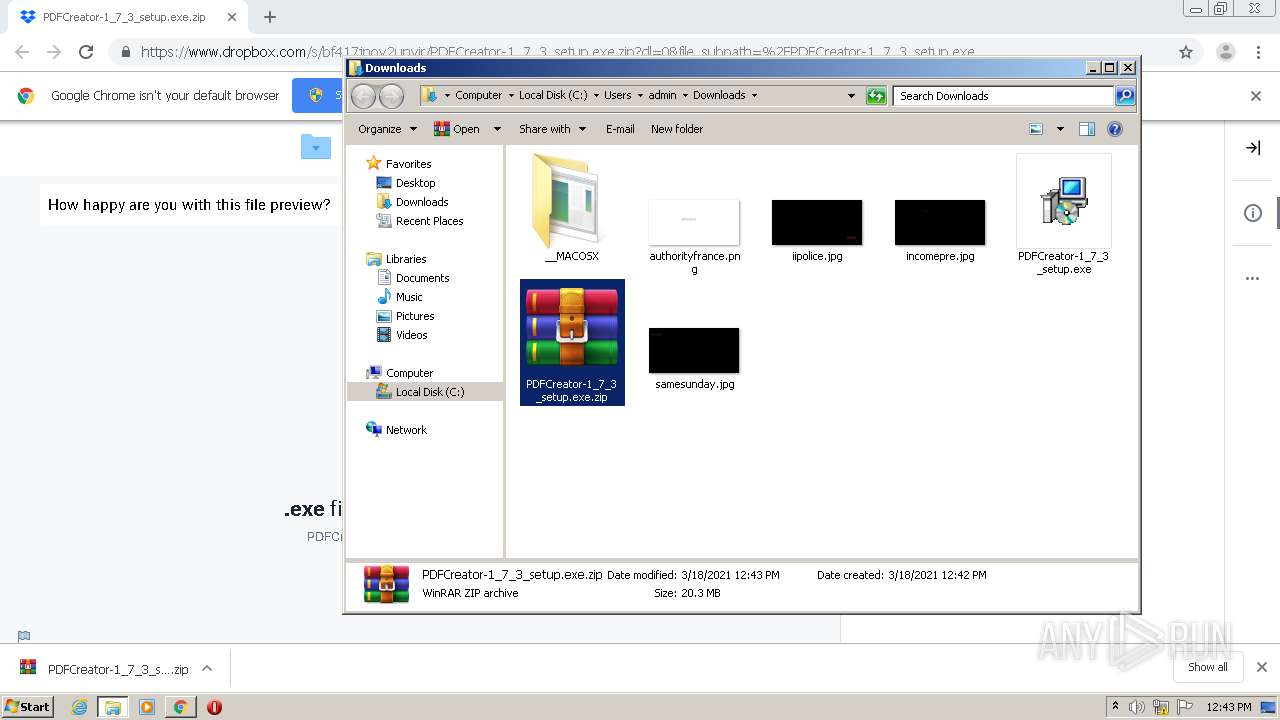Open a new Chrome tab
This screenshot has width=1280, height=720.
click(269, 17)
